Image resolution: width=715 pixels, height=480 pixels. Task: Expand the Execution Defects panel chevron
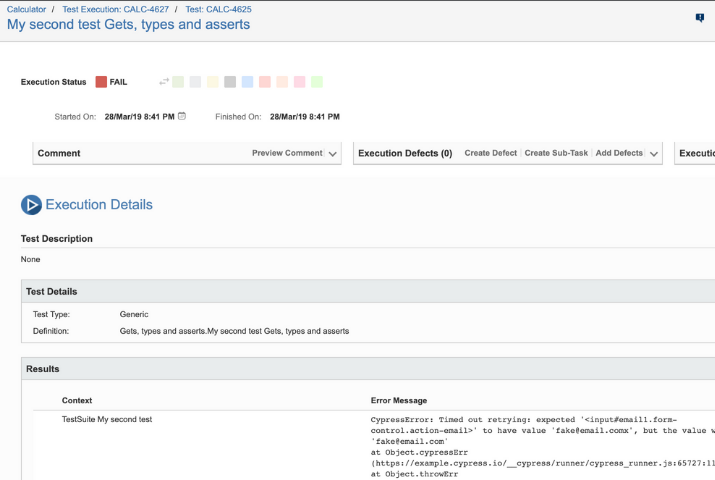pos(654,154)
